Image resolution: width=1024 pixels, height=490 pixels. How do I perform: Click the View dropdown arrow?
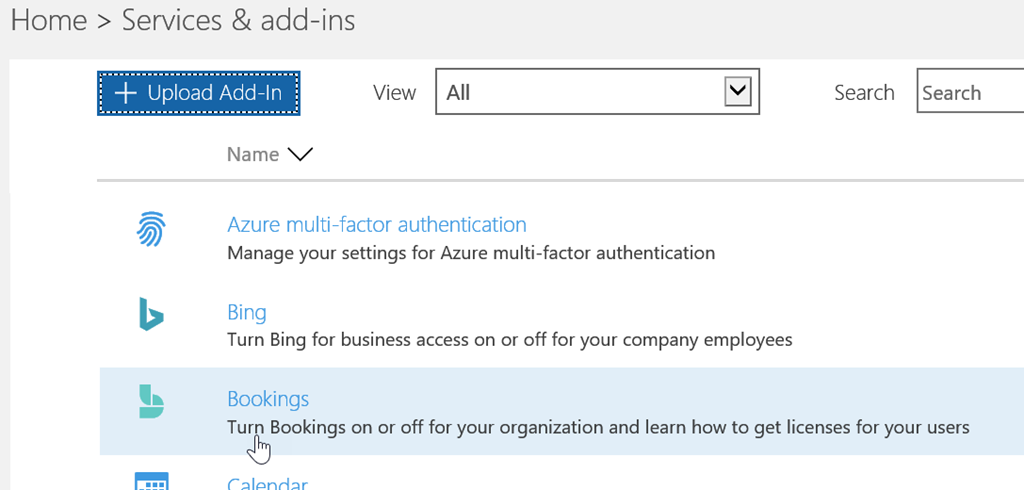coord(738,92)
